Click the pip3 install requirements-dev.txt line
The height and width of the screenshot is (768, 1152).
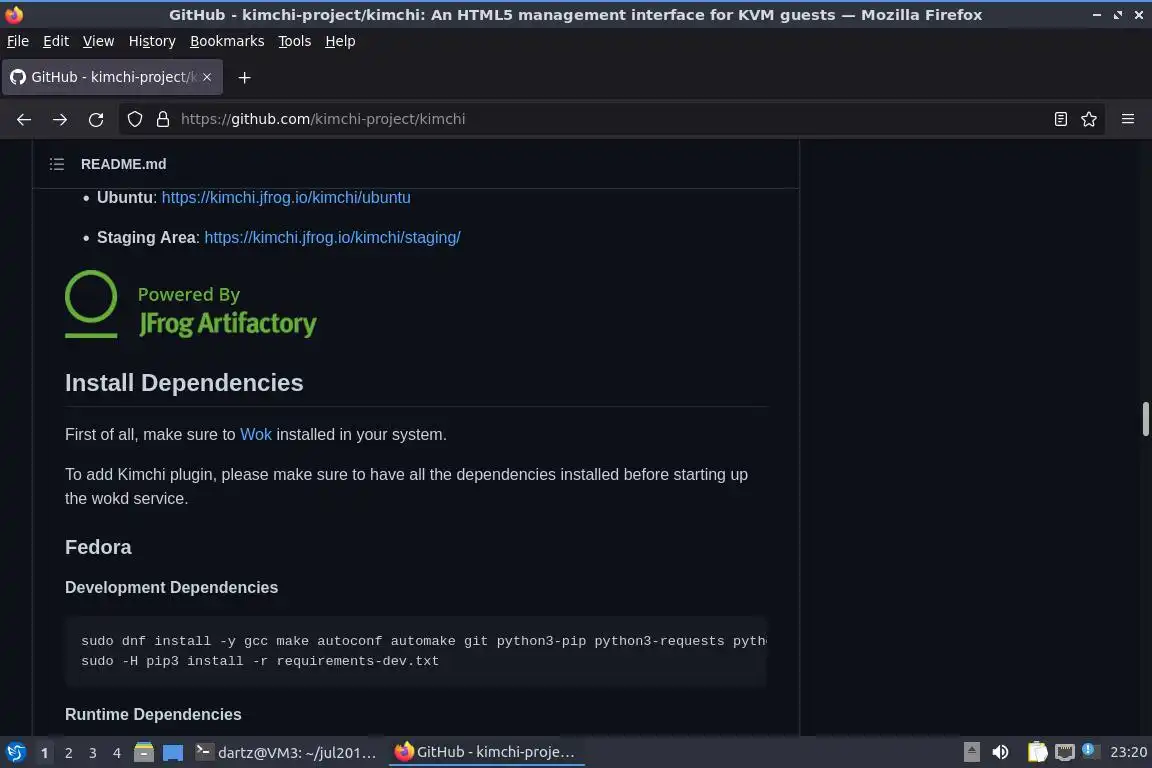259,661
